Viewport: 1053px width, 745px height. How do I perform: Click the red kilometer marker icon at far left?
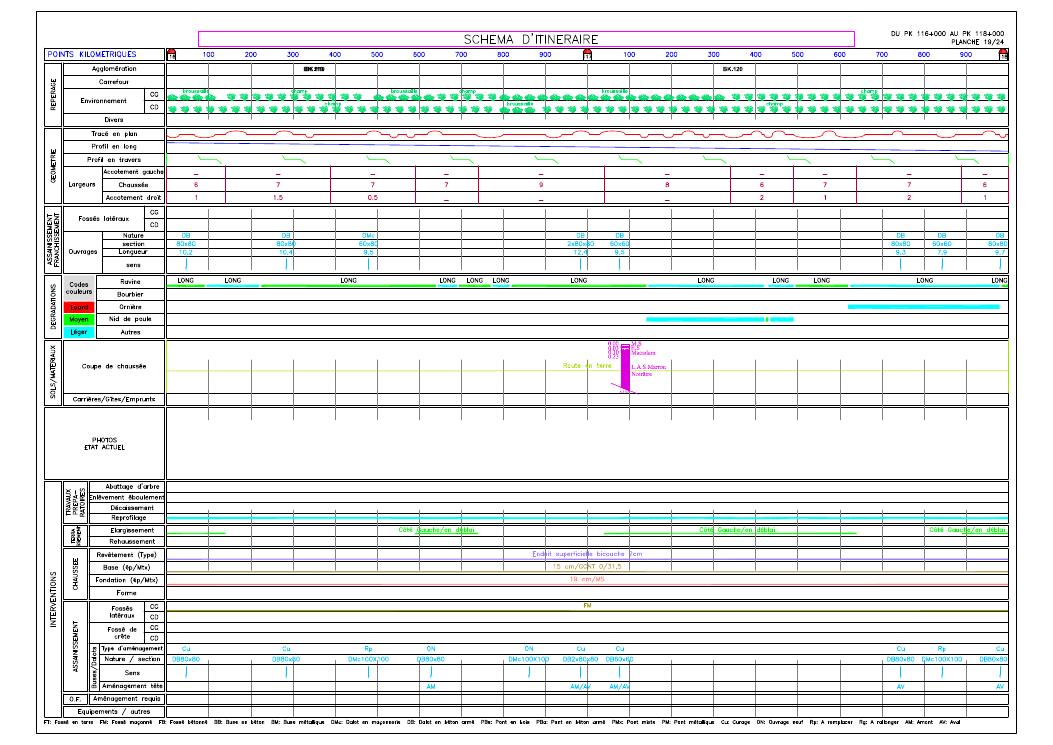(171, 55)
